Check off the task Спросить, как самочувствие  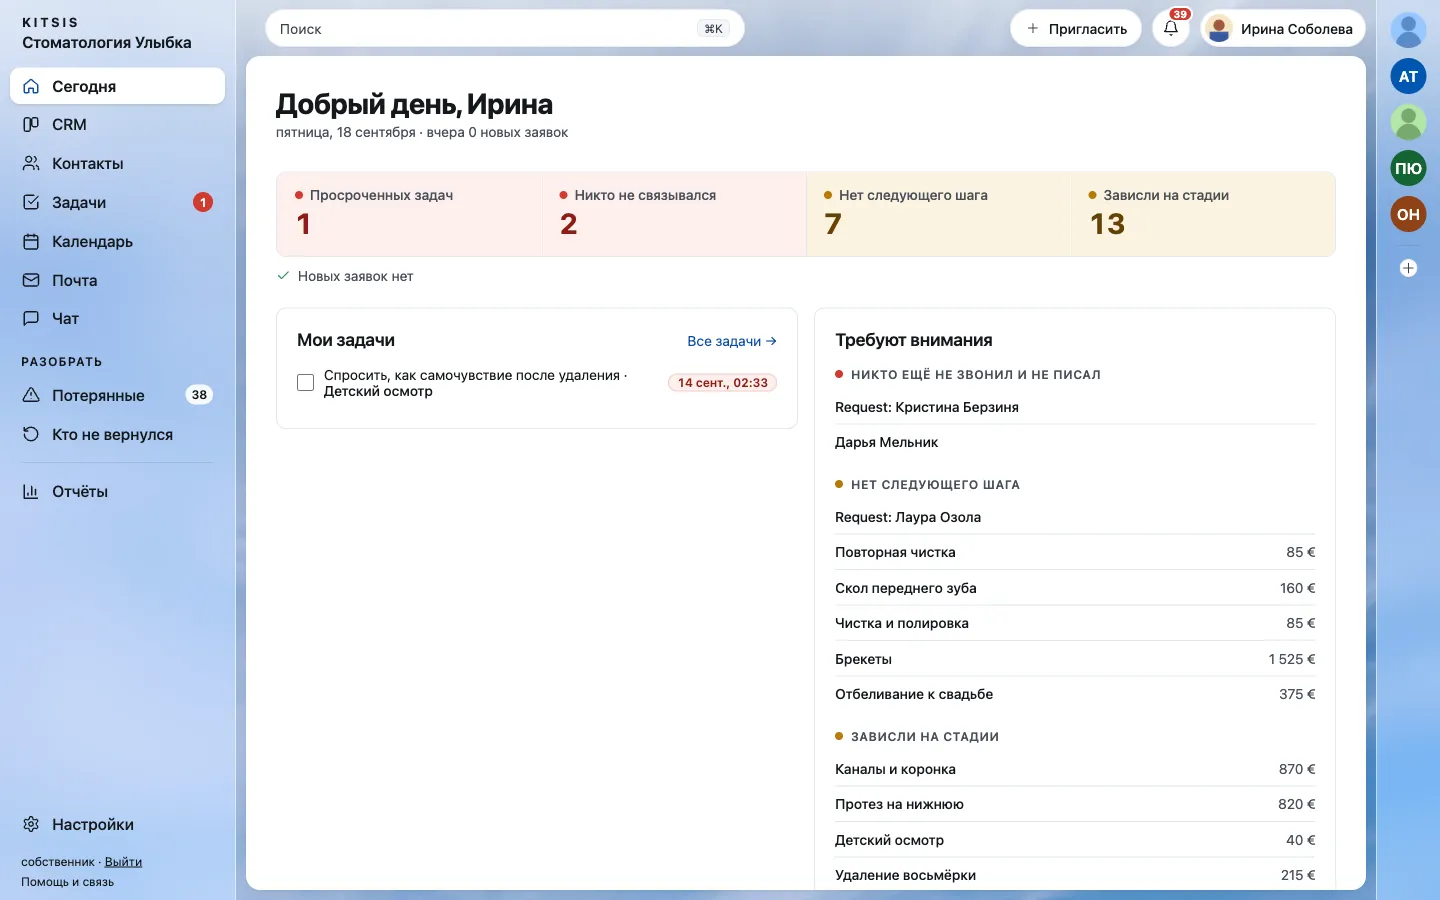pos(306,383)
